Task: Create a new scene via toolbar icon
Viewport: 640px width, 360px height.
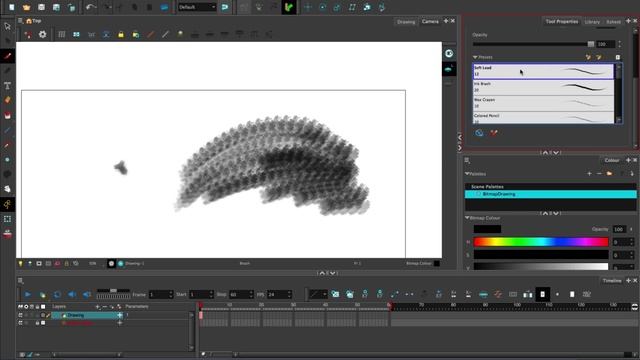Action: pos(11,7)
